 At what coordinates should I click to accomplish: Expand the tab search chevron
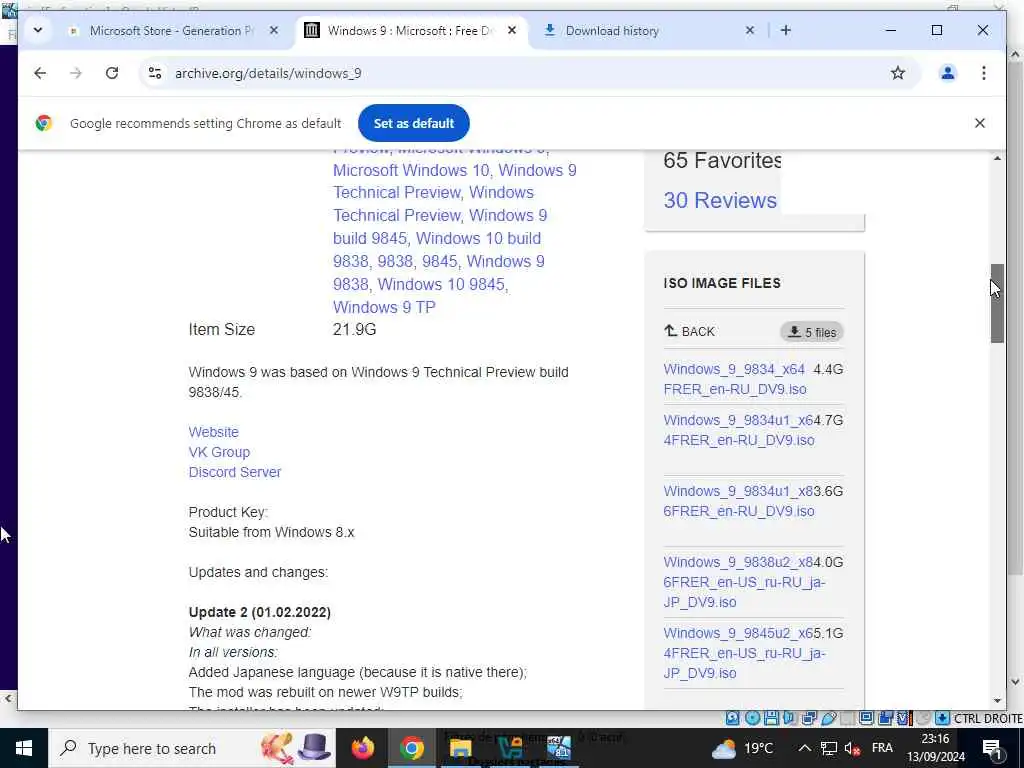38,30
